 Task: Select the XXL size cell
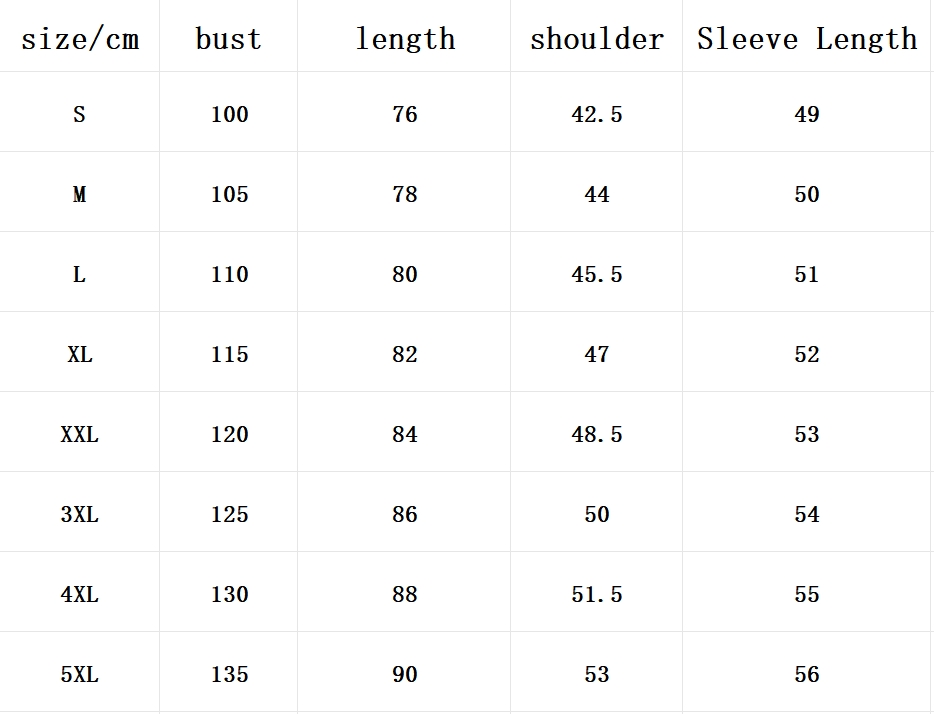pyautogui.click(x=79, y=434)
